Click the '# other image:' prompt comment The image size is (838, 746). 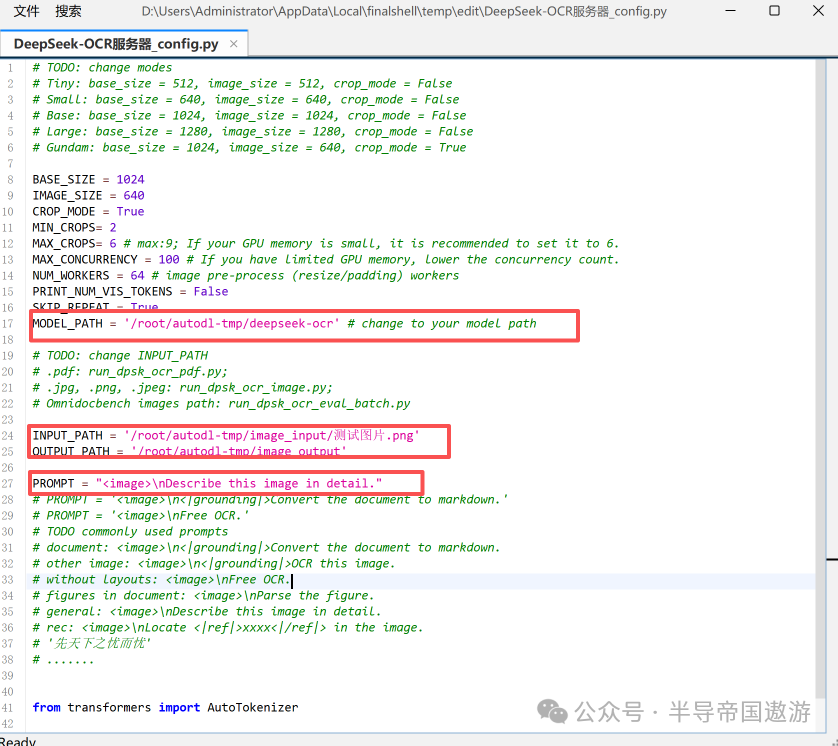214,564
